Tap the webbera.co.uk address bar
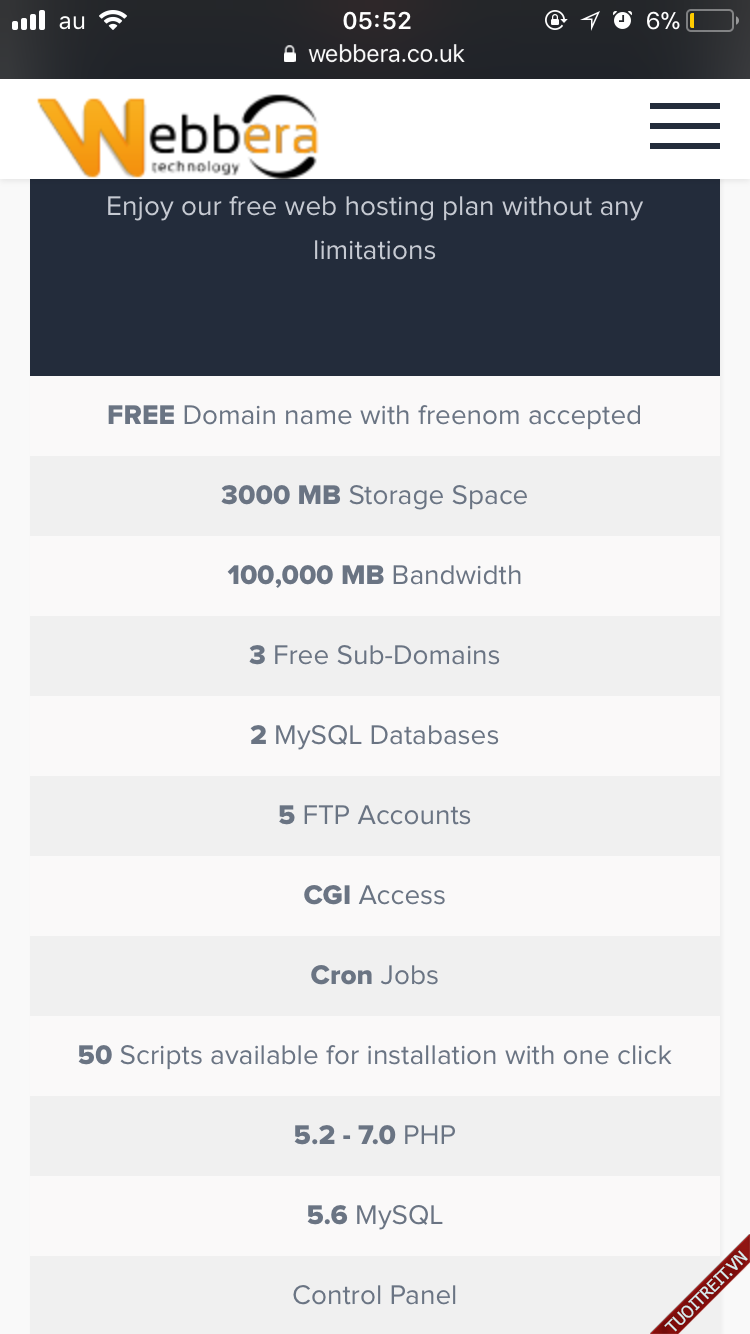This screenshot has width=750, height=1334. click(x=386, y=54)
